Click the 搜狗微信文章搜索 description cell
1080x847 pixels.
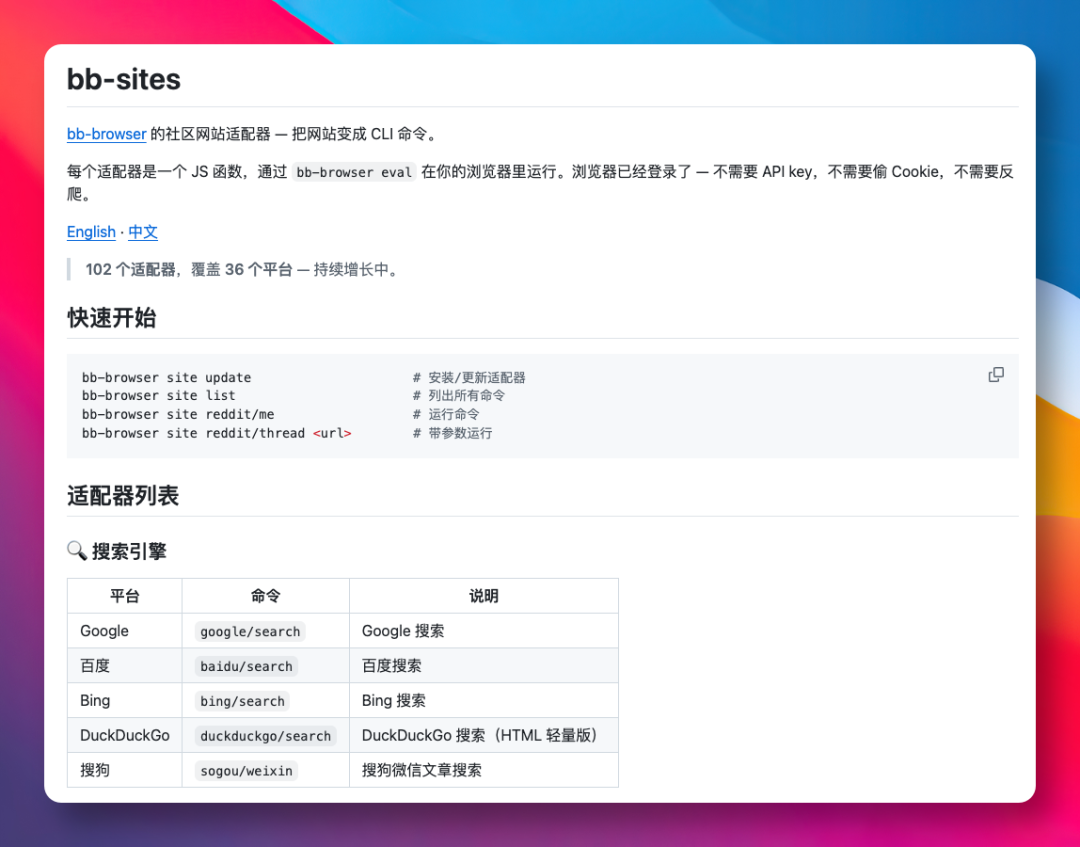pos(484,770)
